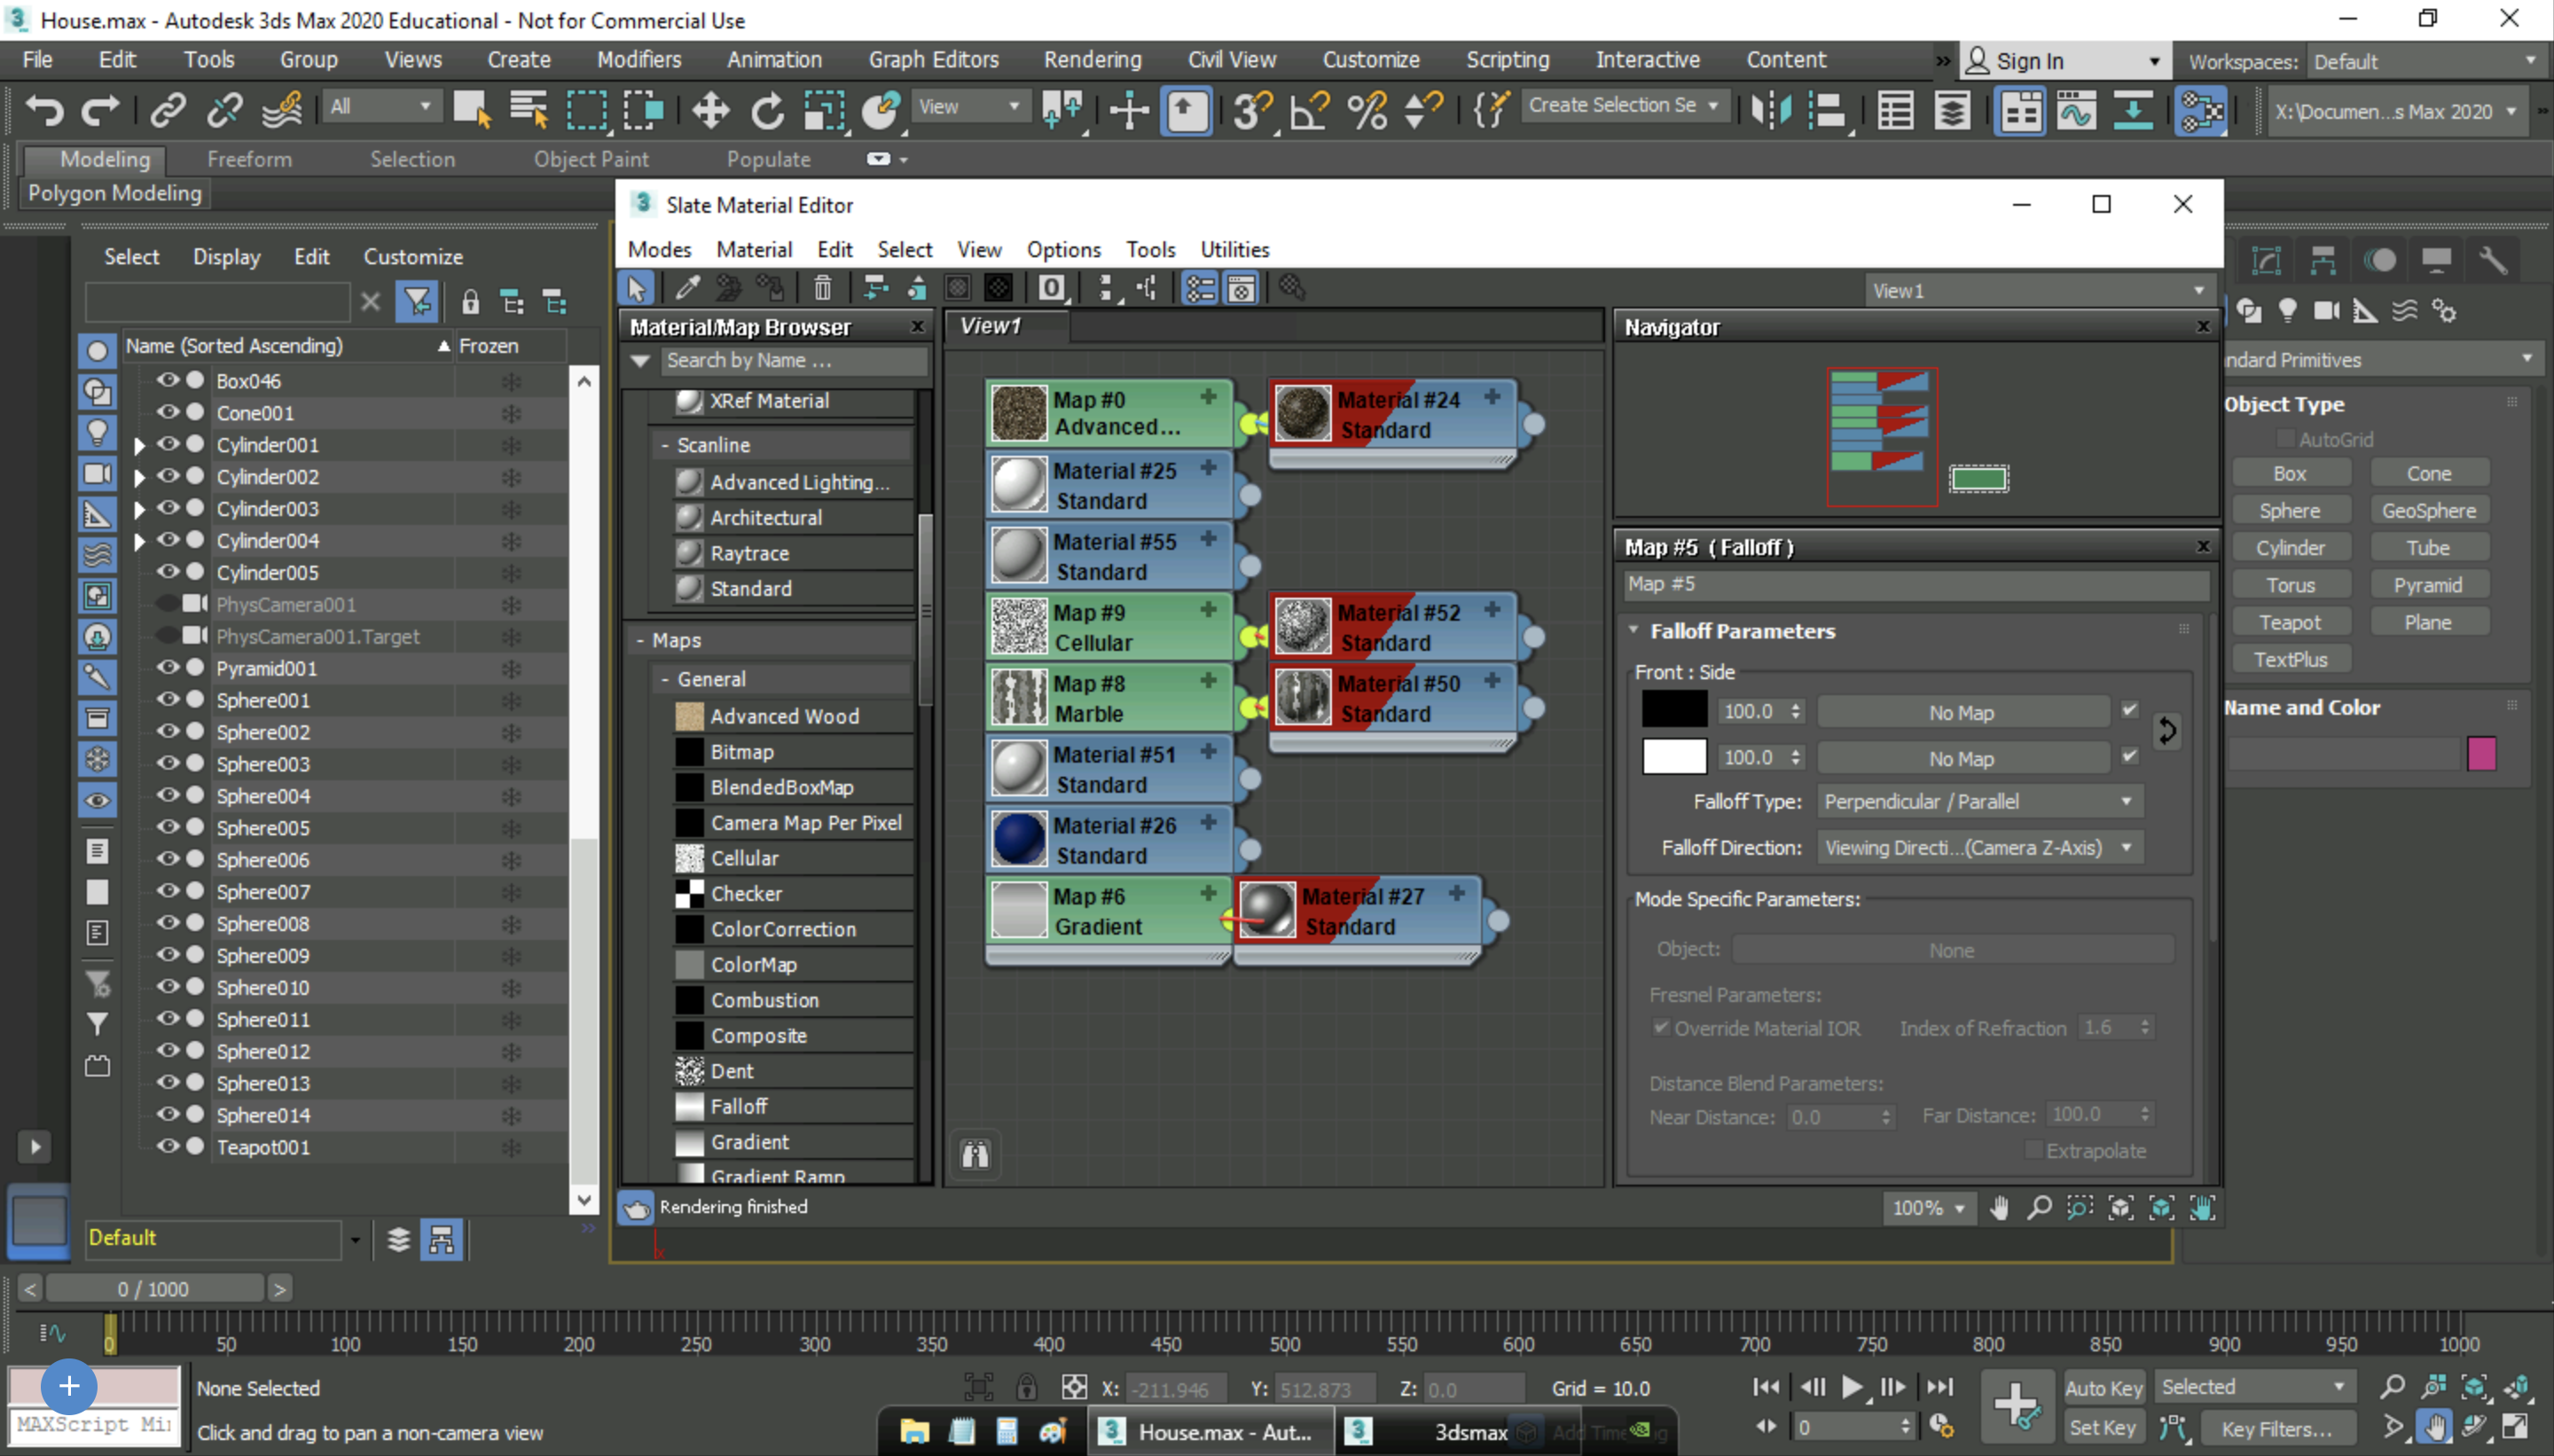Click No Map button for Front color
Image resolution: width=2554 pixels, height=1456 pixels.
(1961, 712)
